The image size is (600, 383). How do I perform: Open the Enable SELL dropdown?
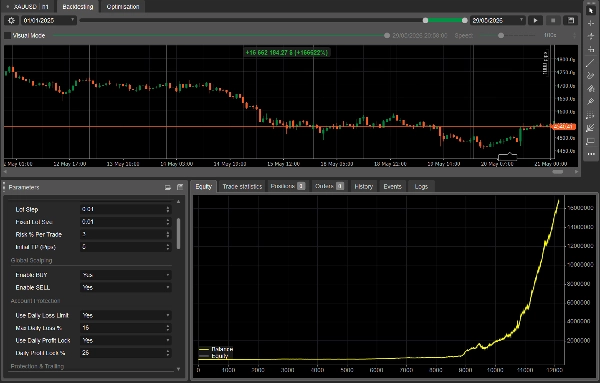tap(126, 287)
